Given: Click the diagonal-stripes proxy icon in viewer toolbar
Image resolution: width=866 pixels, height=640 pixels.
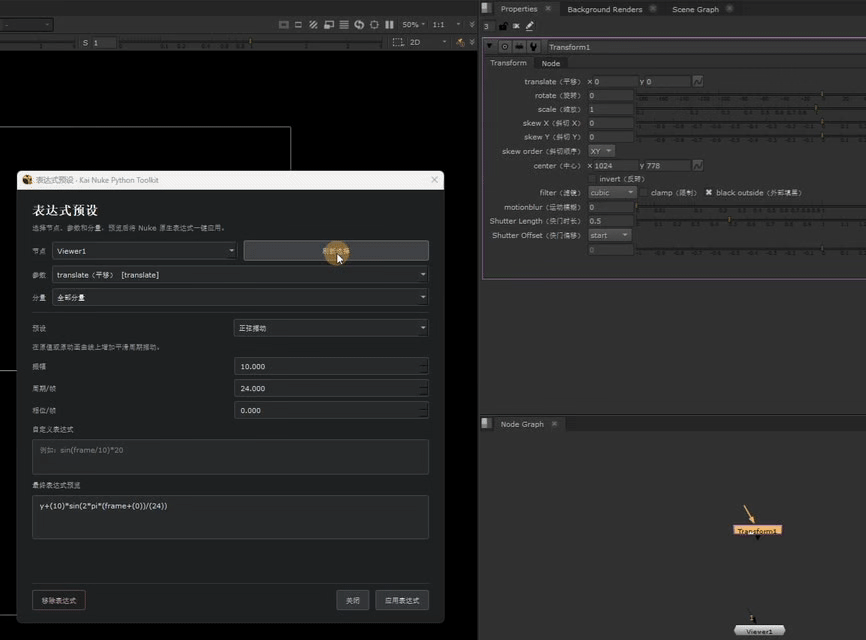Looking at the screenshot, I should (x=313, y=25).
